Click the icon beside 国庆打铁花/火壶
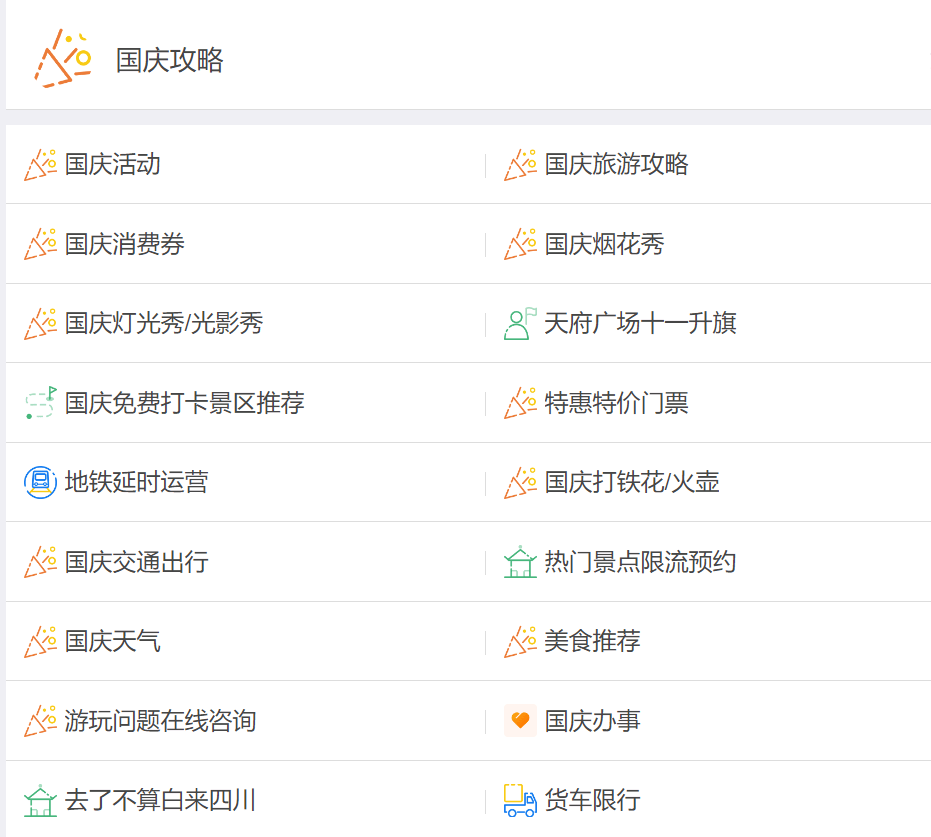The height and width of the screenshot is (837, 931). [x=520, y=483]
